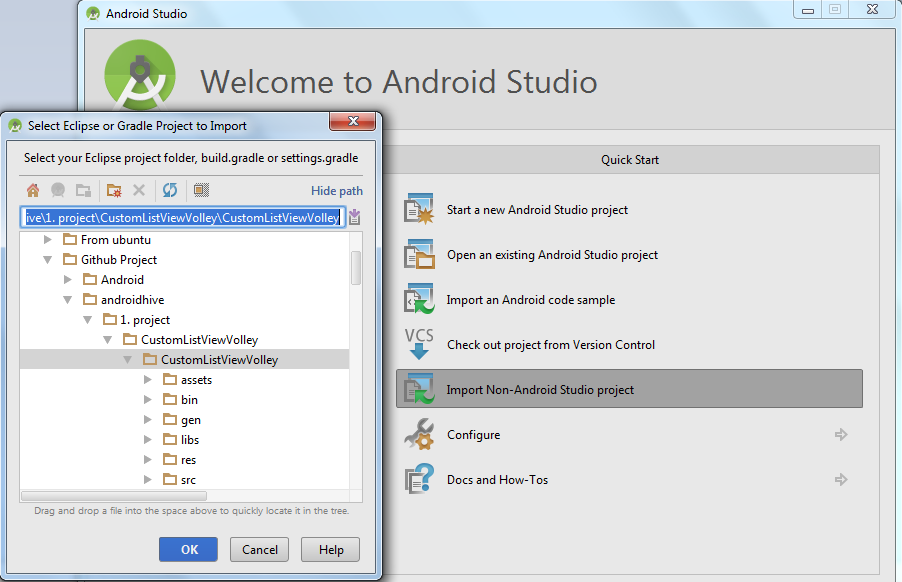
Task: Open the Configure menu entry
Action: click(629, 434)
